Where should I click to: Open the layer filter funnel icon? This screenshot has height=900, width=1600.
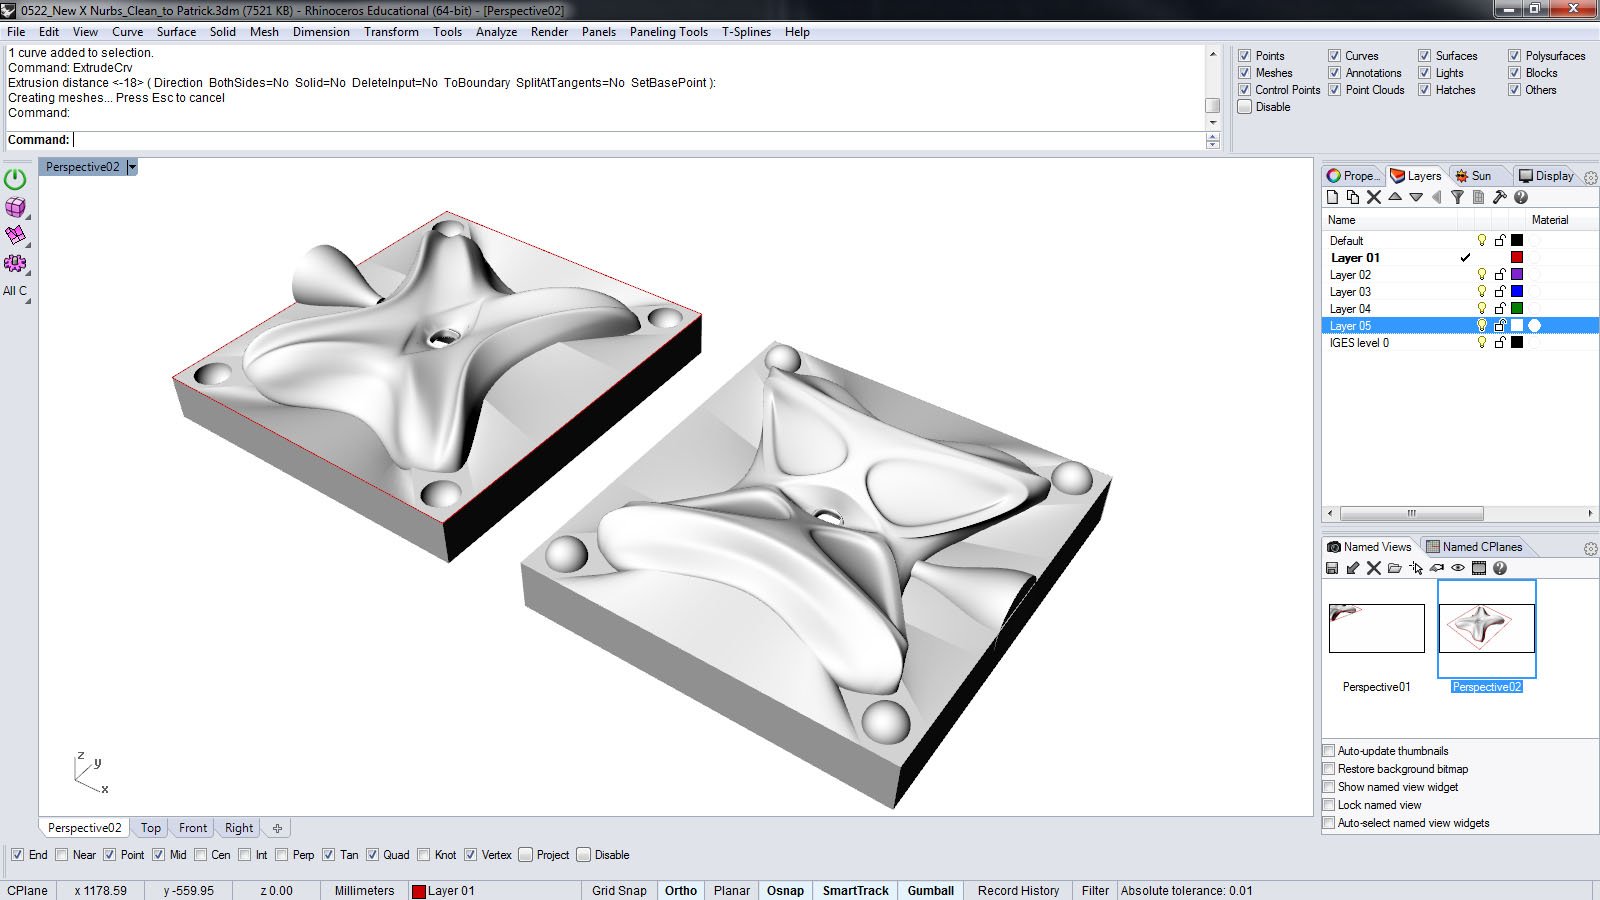tap(1458, 197)
